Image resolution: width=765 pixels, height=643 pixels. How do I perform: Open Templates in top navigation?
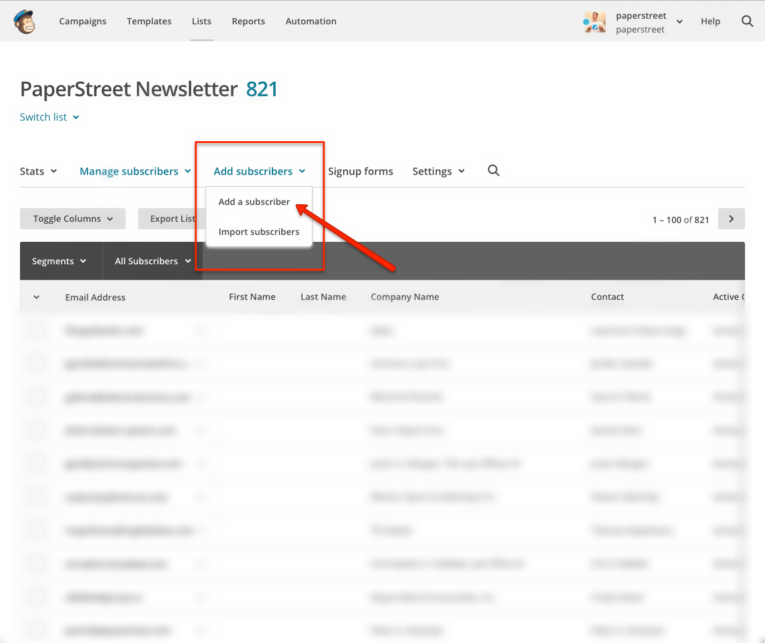[x=149, y=21]
